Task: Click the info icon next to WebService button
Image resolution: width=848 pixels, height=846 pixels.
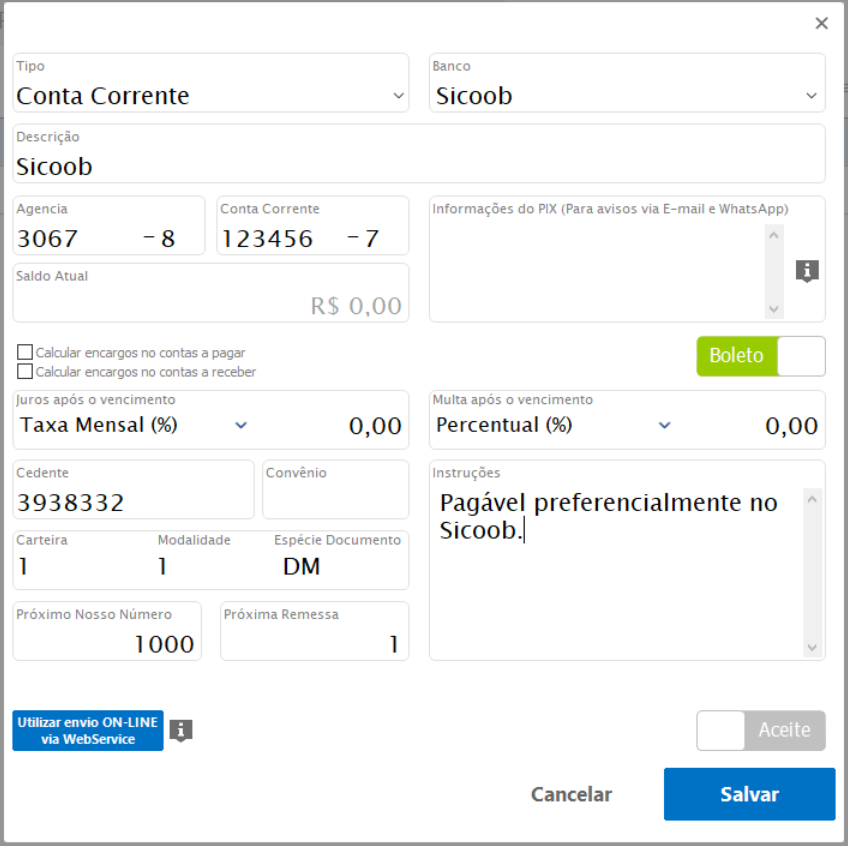Action: coord(180,731)
